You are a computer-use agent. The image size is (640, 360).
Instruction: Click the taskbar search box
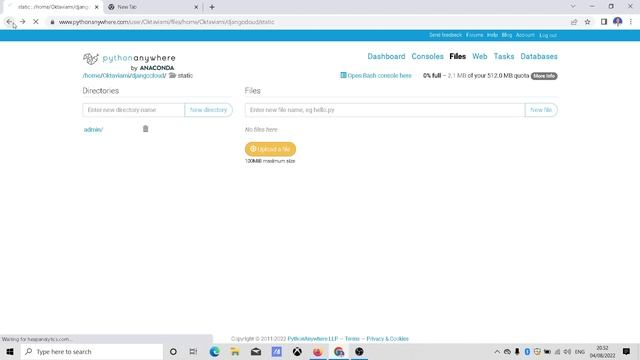click(x=92, y=351)
